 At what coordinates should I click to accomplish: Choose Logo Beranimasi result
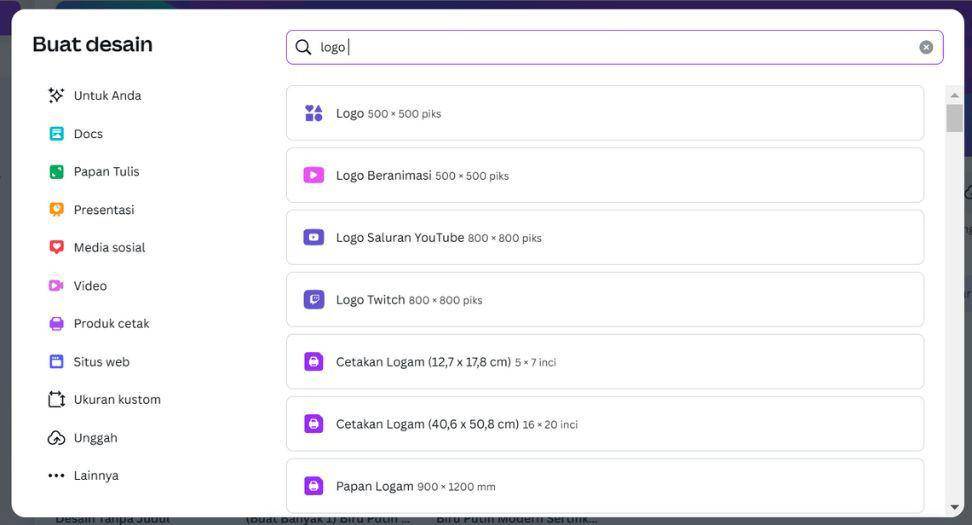pos(605,175)
